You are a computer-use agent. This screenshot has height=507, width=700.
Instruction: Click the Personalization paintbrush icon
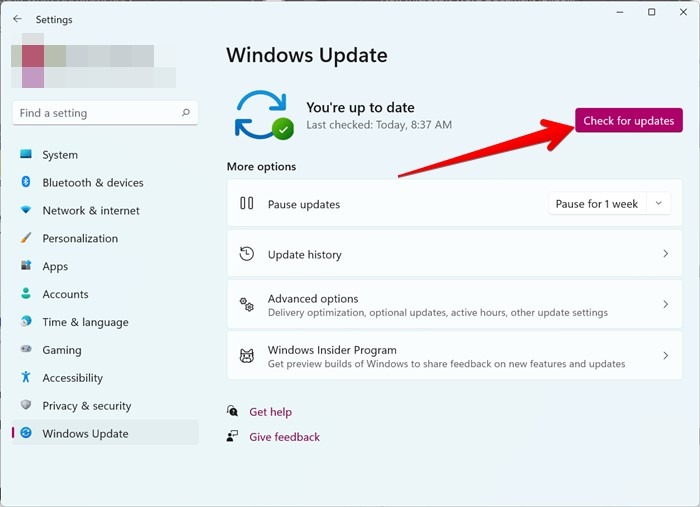point(26,237)
